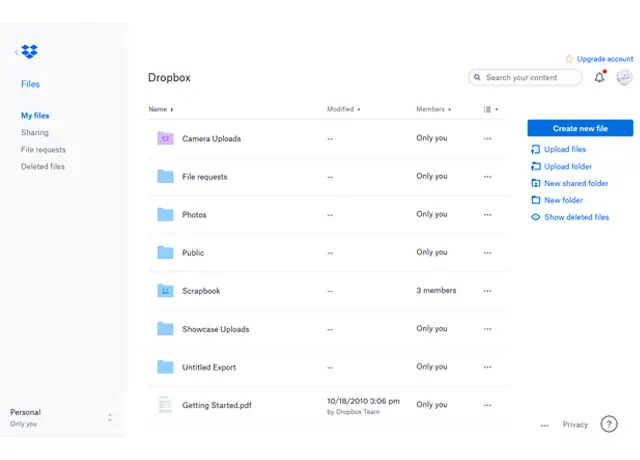Viewport: 640px width, 460px height.
Task: Open Deleted files in the sidebar
Action: (x=43, y=166)
